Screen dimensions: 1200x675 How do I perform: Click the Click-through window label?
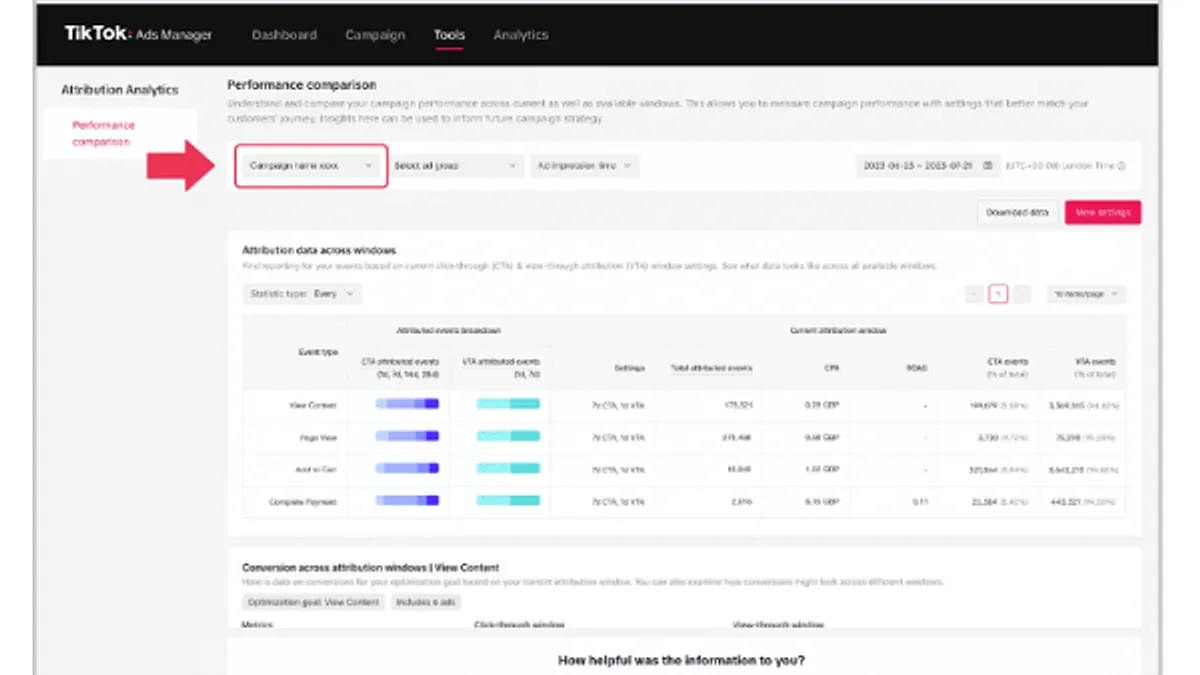pos(519,625)
